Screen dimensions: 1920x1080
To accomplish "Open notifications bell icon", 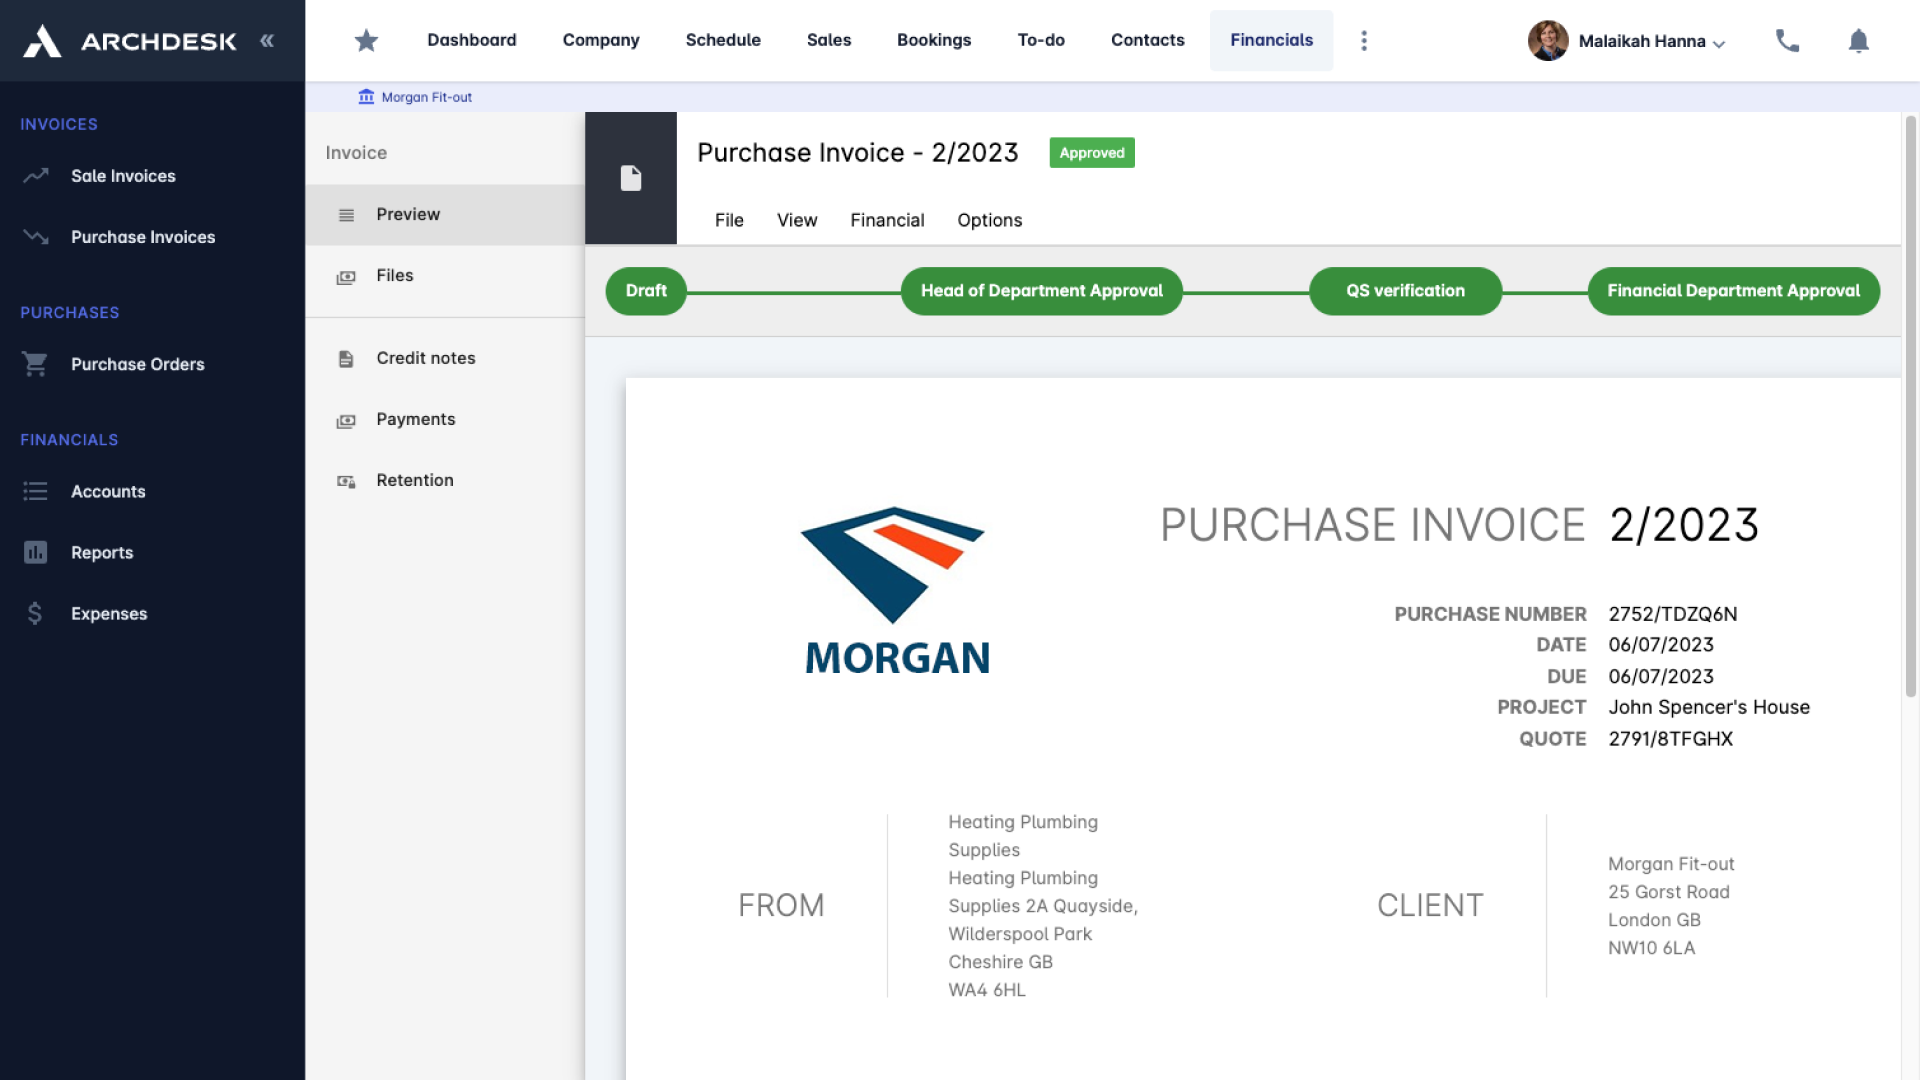I will coord(1858,41).
